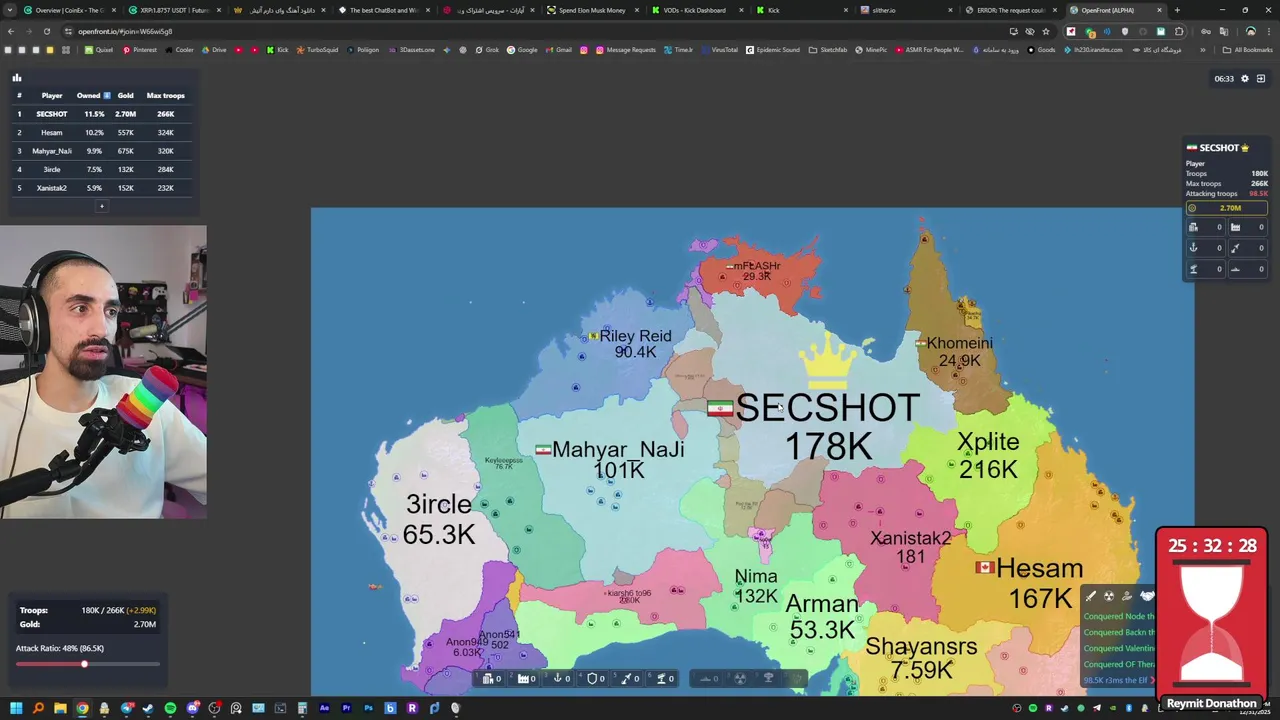Click Arman 53.3K territory label
The width and height of the screenshot is (1280, 720).
pos(822,617)
